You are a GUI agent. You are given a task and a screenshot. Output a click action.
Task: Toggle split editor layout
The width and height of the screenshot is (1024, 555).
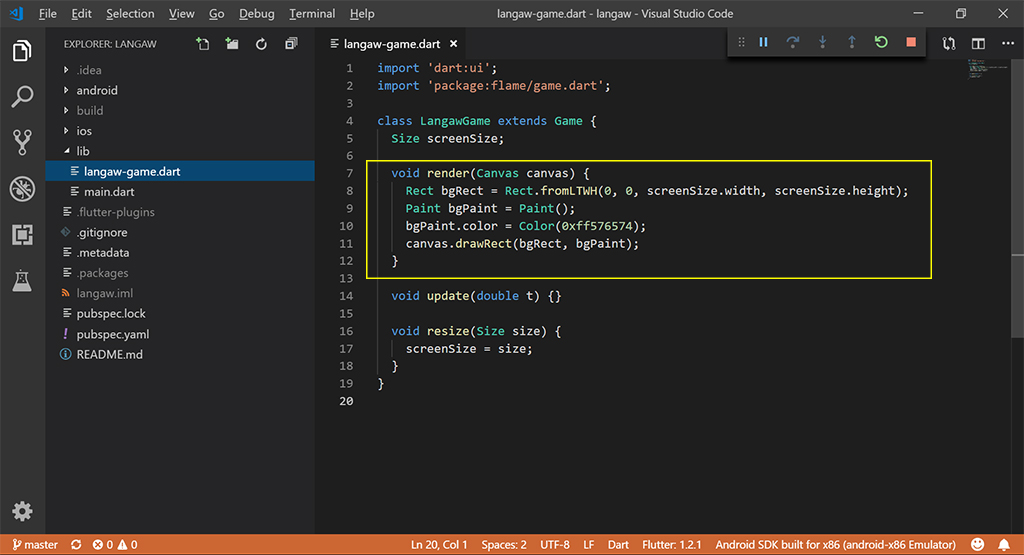coord(978,44)
